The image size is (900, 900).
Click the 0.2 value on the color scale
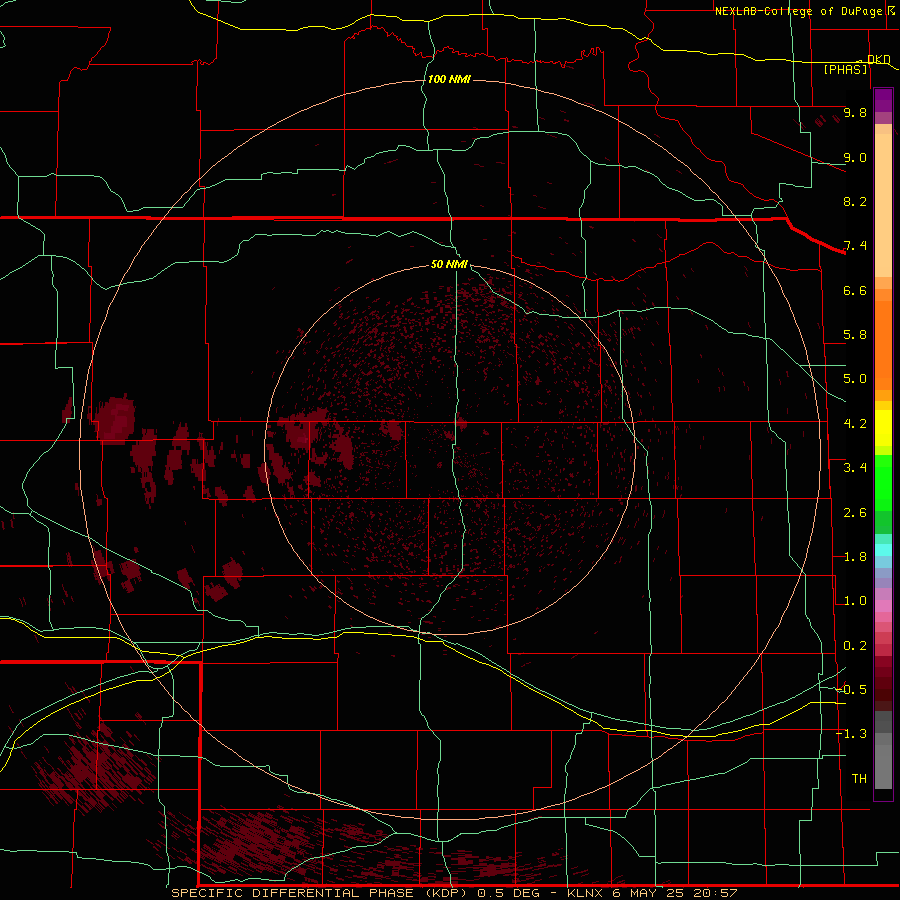coord(855,646)
